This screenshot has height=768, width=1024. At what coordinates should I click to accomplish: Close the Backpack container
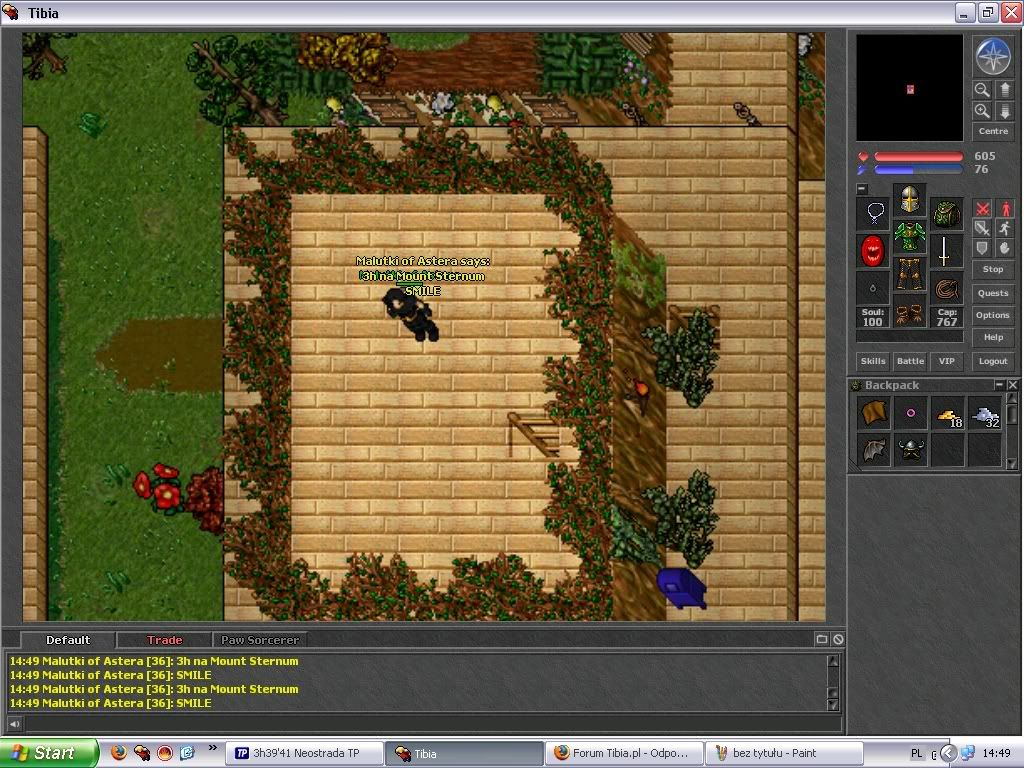coord(1012,385)
